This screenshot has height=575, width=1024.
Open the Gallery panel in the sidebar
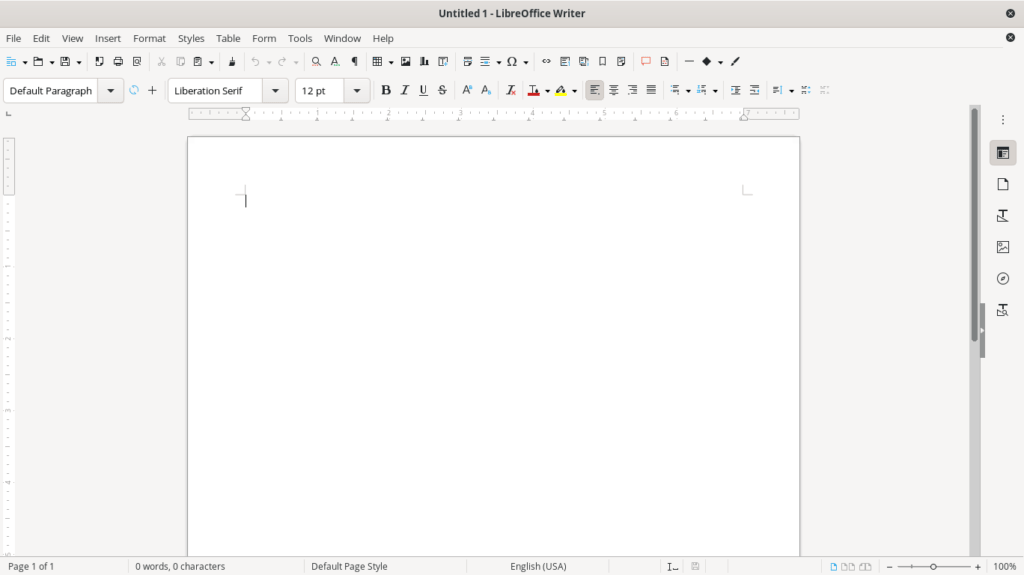coord(1003,247)
